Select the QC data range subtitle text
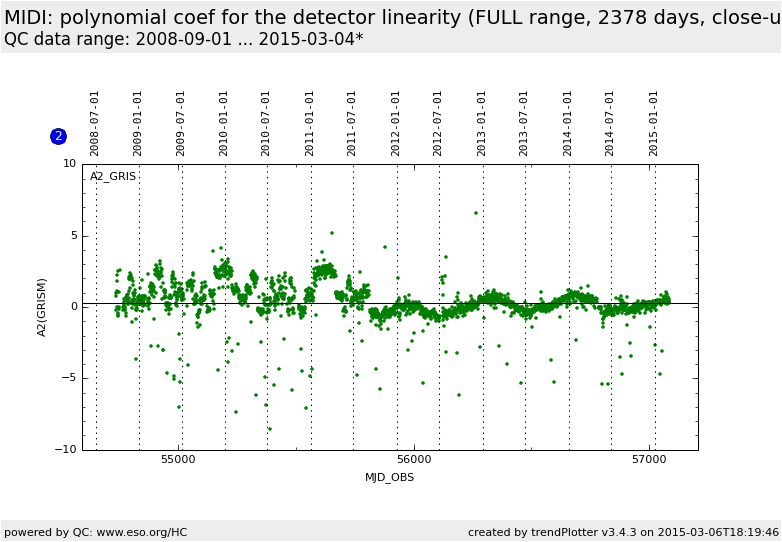 (183, 39)
